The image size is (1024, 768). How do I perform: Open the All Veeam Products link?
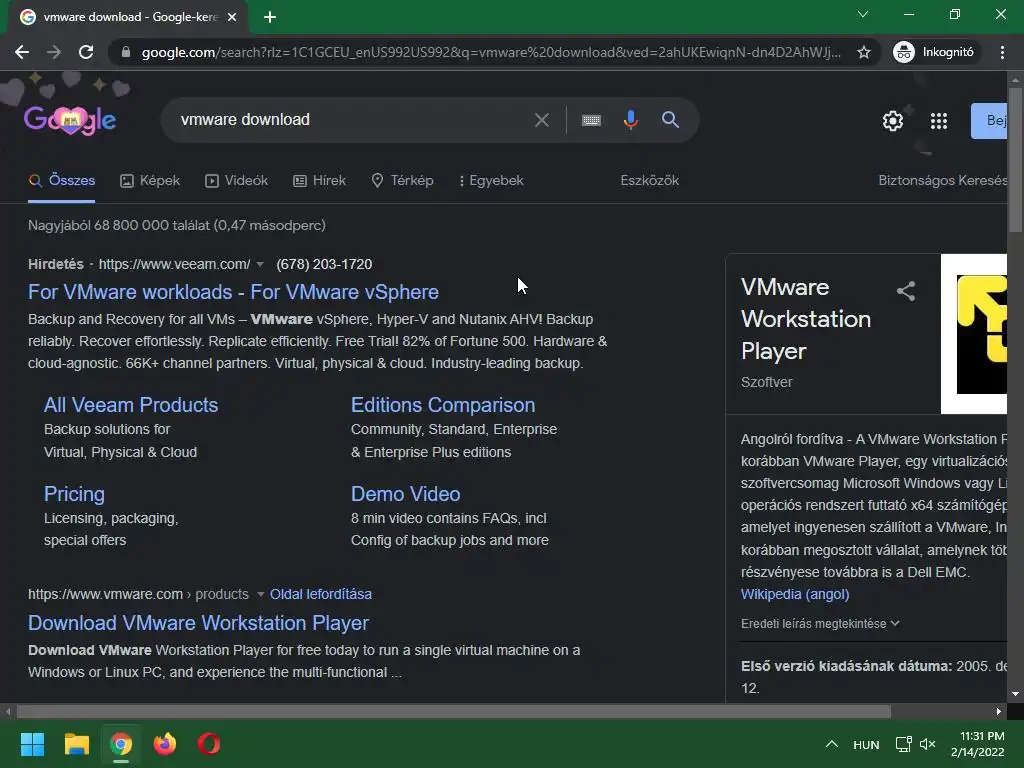[x=131, y=405]
